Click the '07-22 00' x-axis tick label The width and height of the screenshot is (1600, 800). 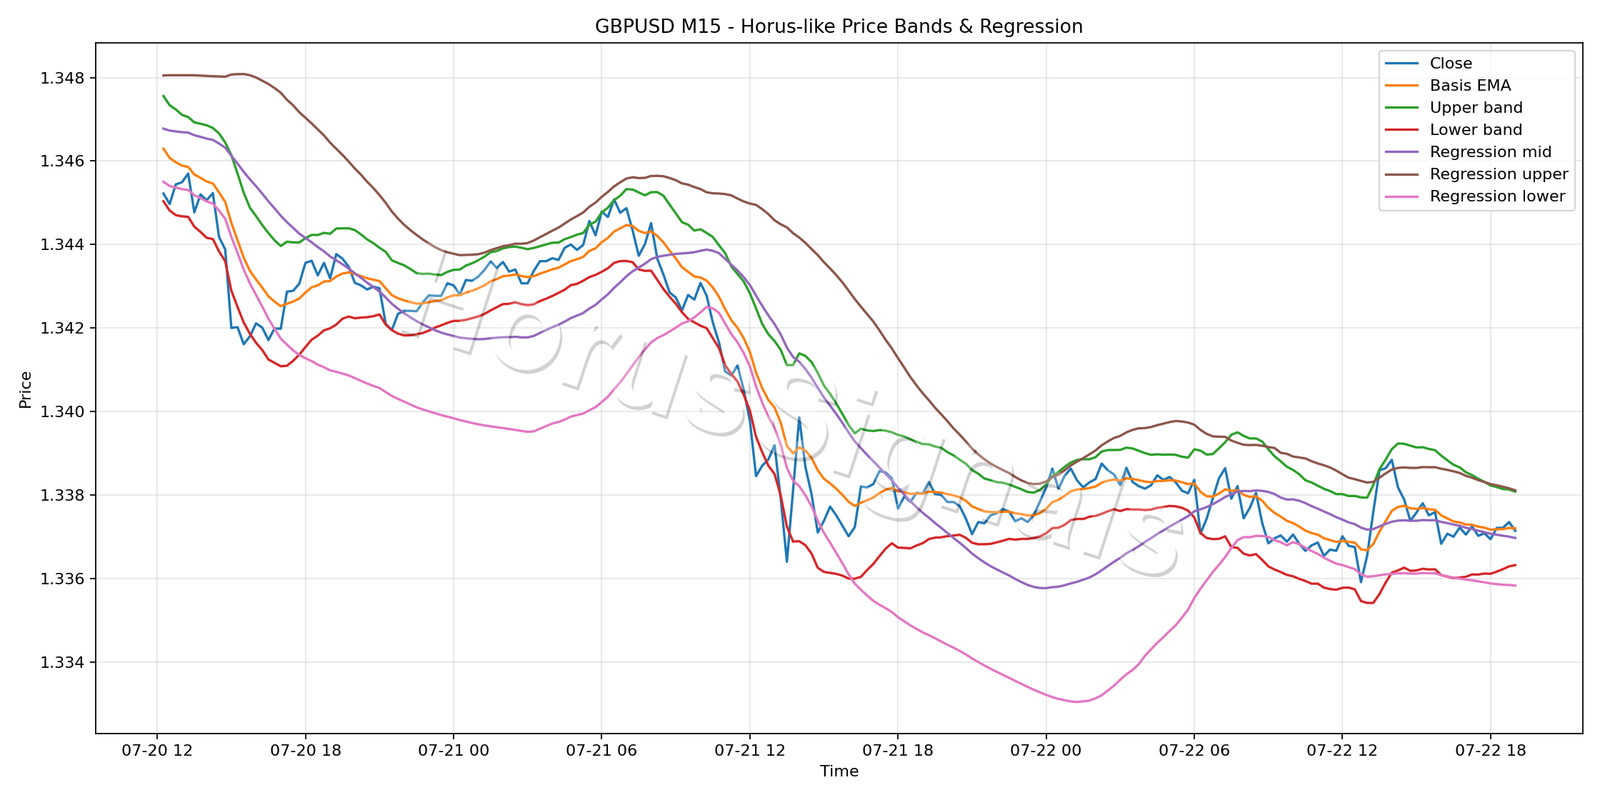[x=1046, y=750]
